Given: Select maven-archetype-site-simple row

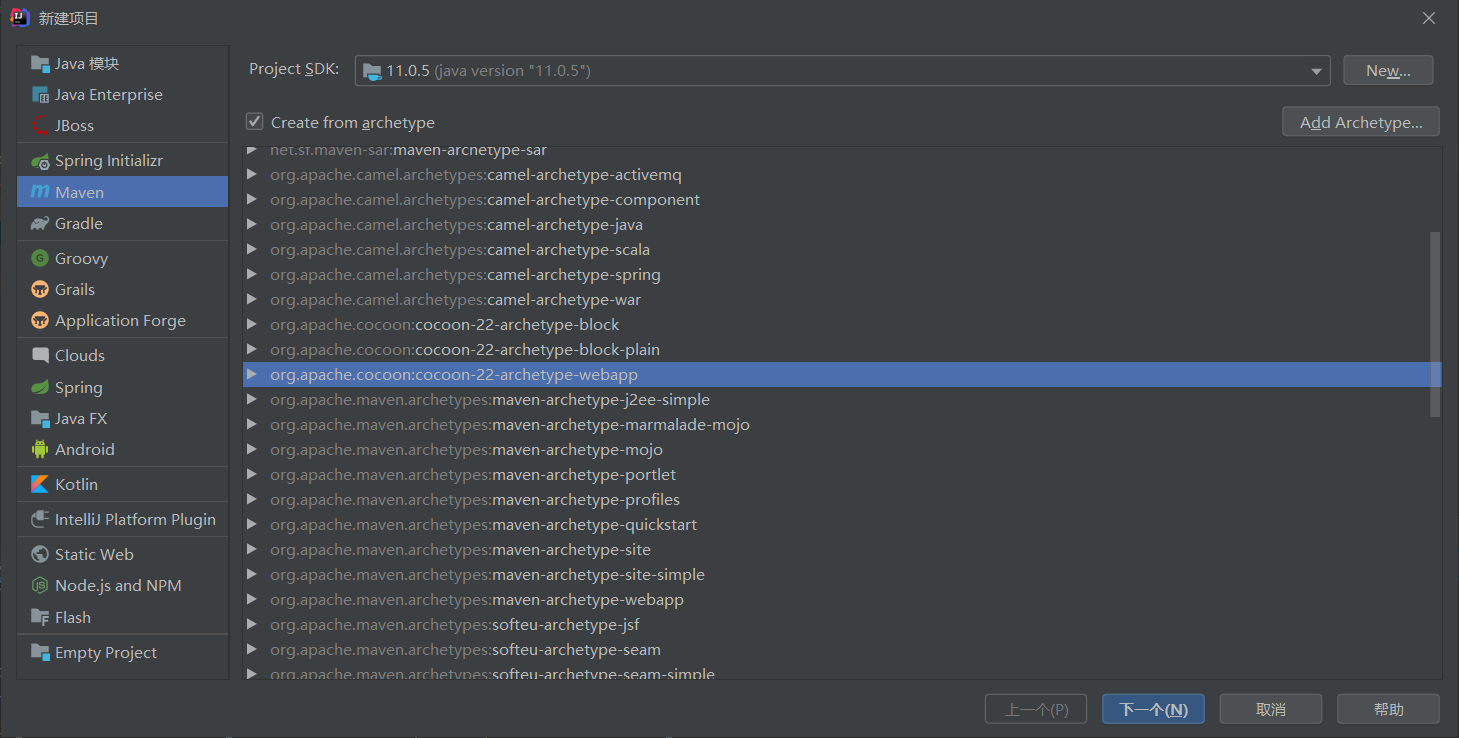Looking at the screenshot, I should point(842,575).
